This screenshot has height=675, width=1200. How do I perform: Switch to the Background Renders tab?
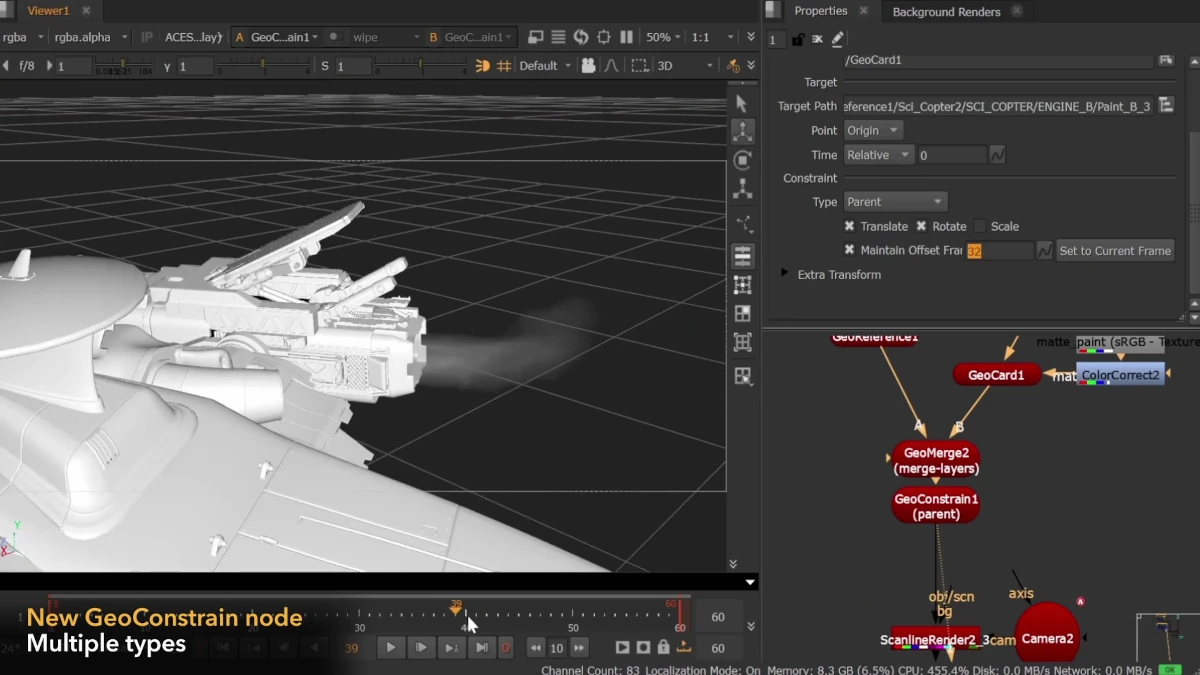click(x=946, y=12)
